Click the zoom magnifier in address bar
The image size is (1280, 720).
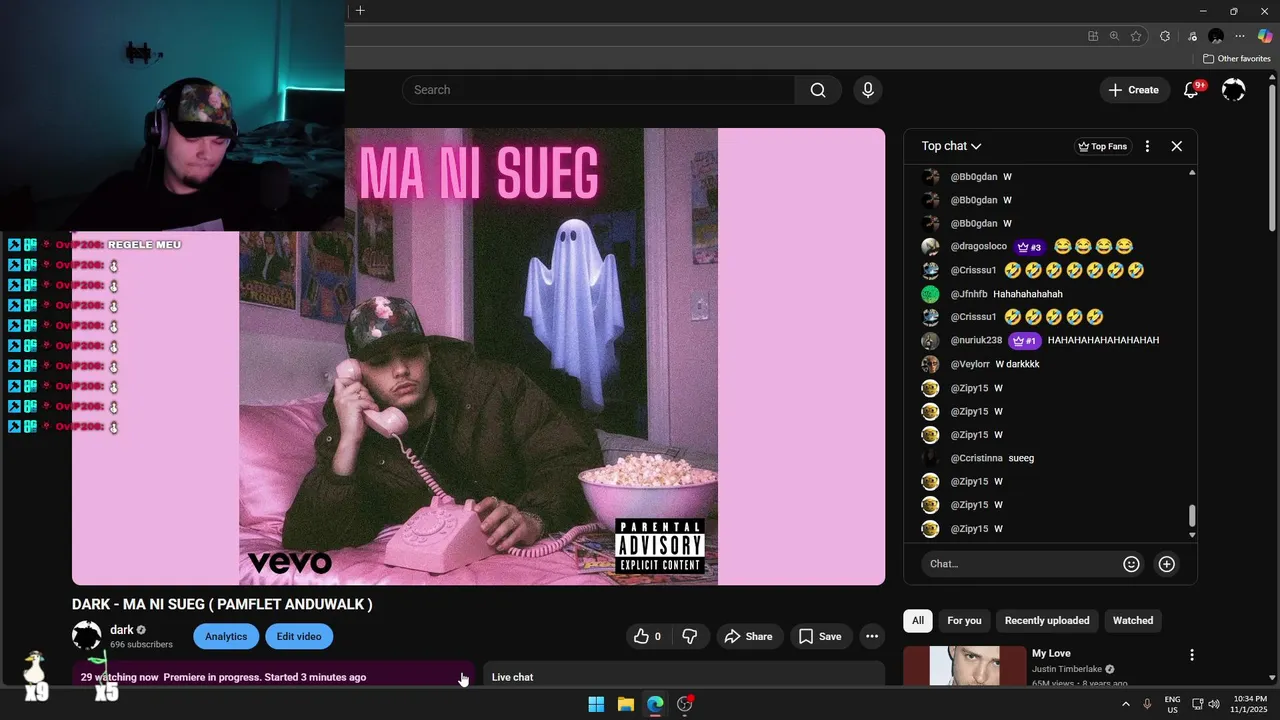tap(1114, 36)
